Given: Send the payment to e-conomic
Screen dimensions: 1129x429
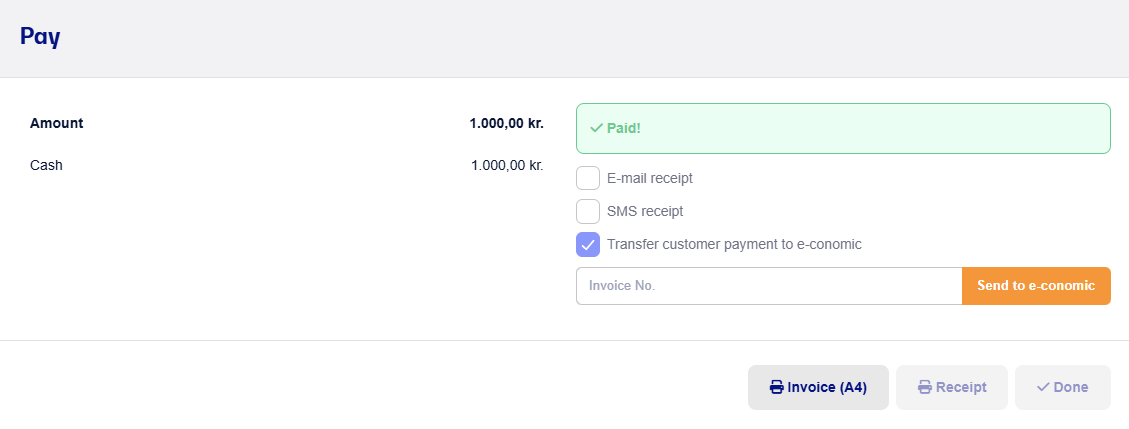Looking at the screenshot, I should (1036, 286).
